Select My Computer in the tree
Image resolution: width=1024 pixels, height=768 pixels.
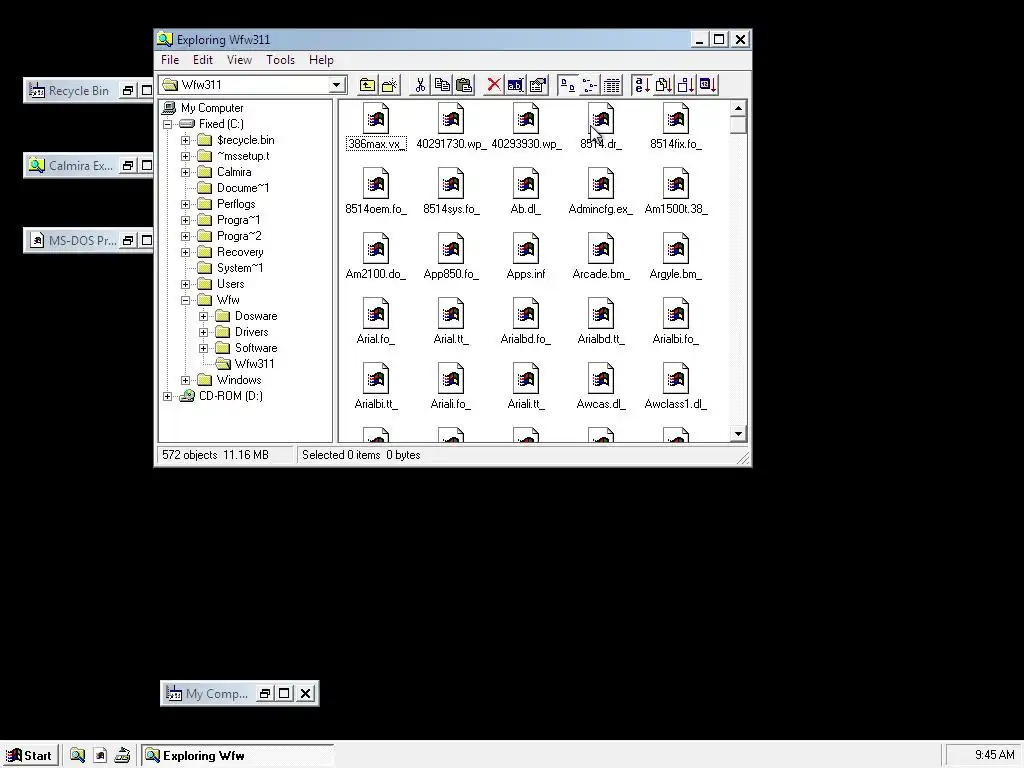[x=212, y=108]
